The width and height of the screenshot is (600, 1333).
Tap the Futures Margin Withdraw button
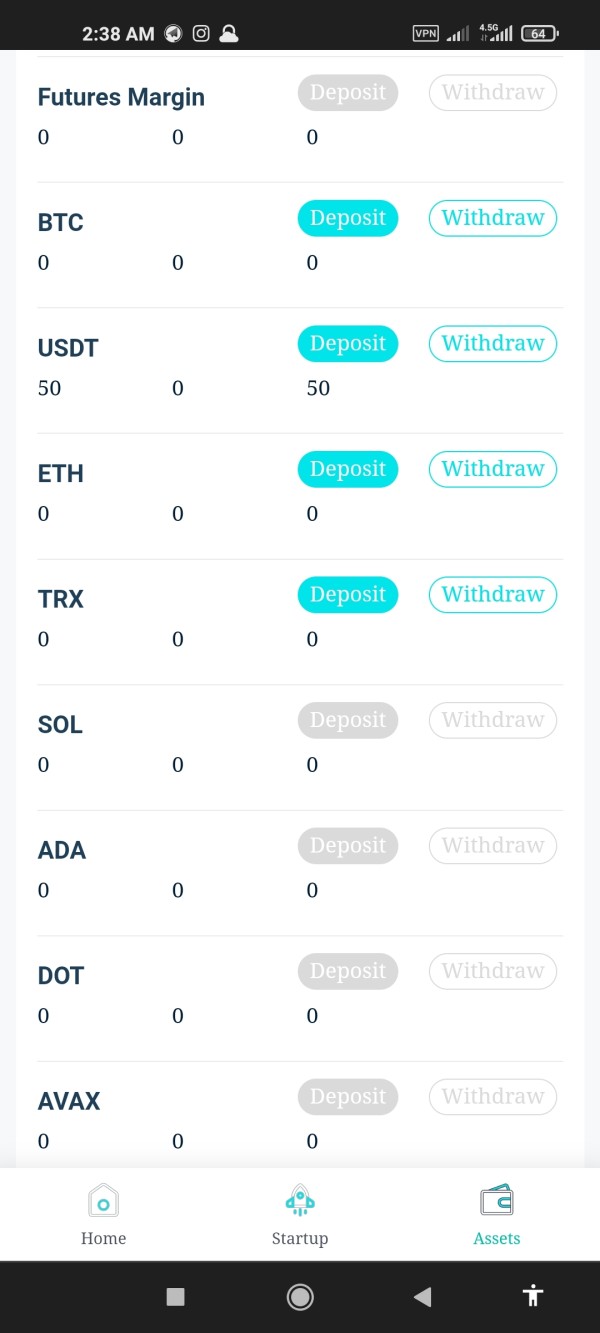[493, 93]
